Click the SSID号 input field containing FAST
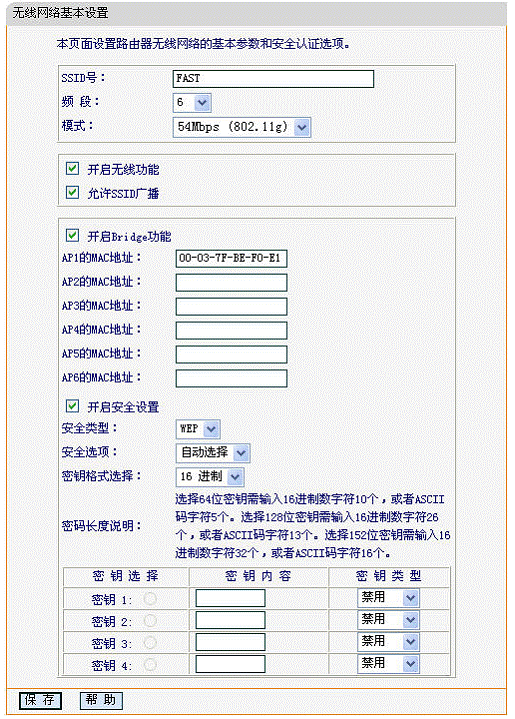515x719 pixels. [273, 79]
